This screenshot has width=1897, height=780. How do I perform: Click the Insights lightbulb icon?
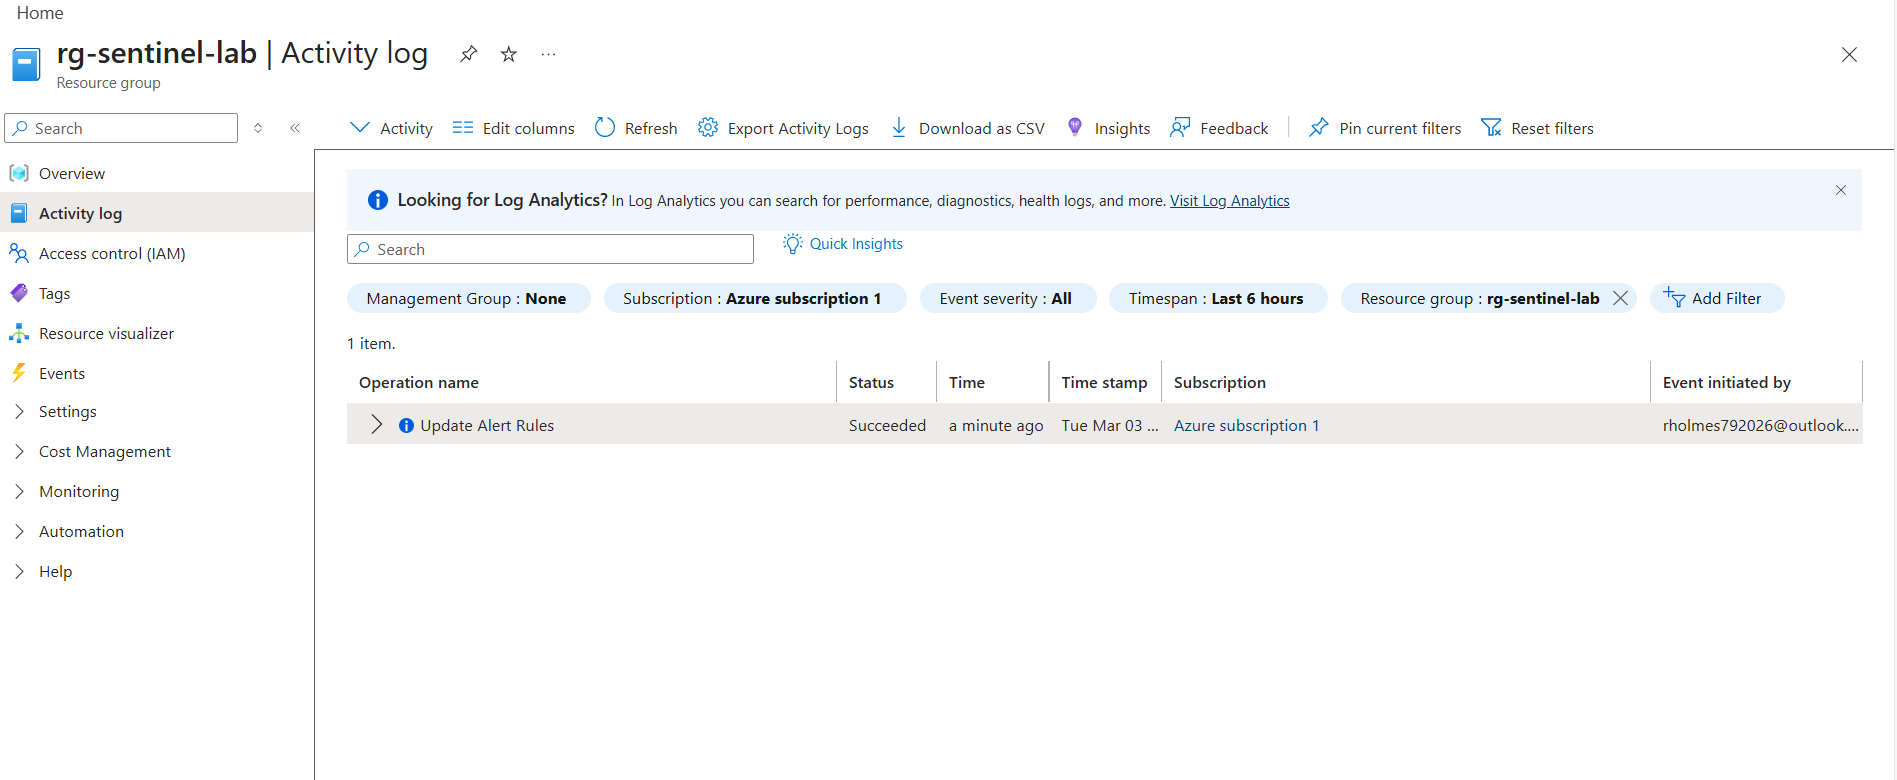click(1075, 128)
